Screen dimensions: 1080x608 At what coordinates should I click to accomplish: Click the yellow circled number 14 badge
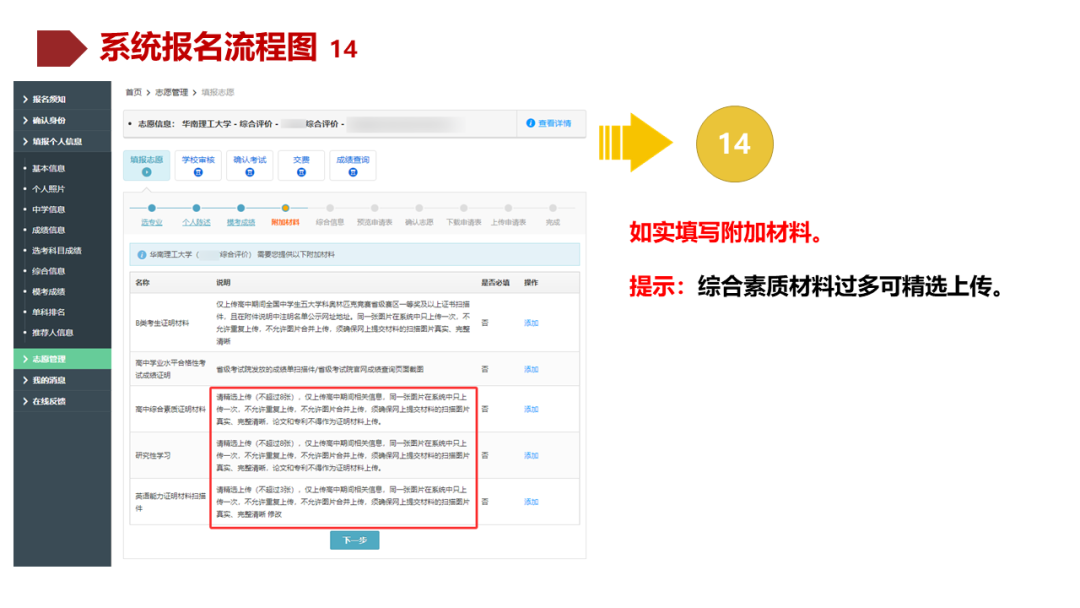coord(735,143)
